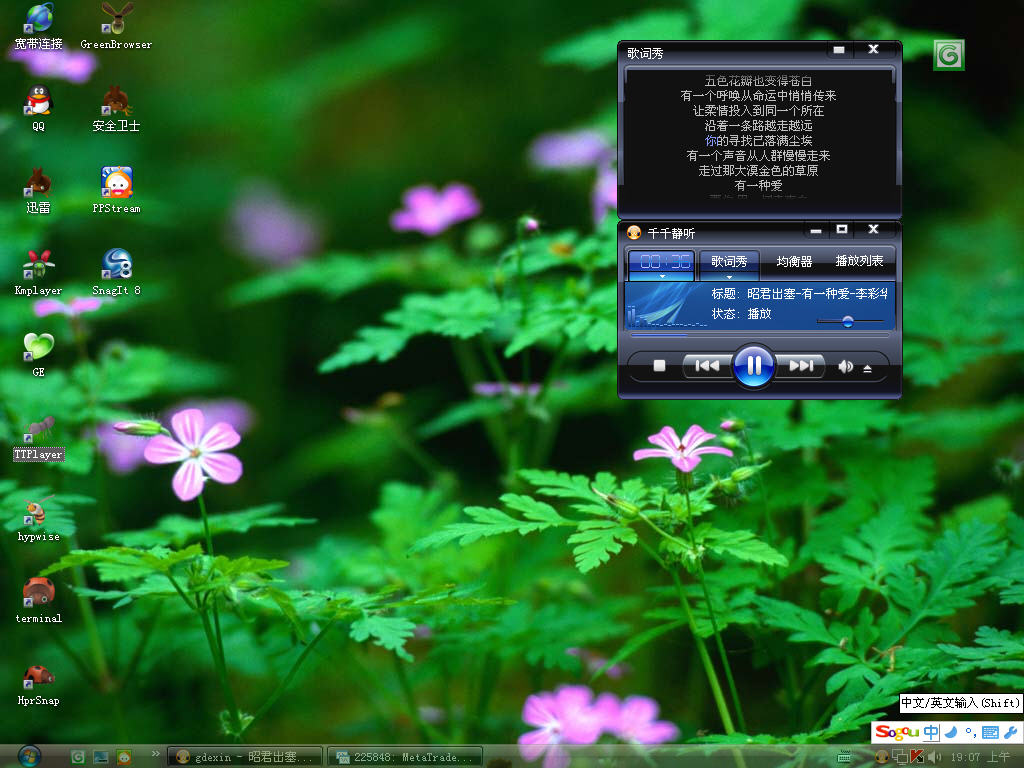Click the 状态: 播放 status text
Image resolution: width=1024 pixels, height=768 pixels.
[x=741, y=313]
